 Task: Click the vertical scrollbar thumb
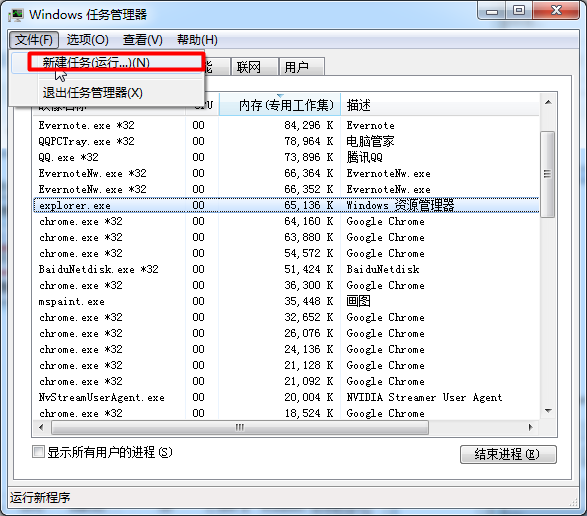pos(548,174)
